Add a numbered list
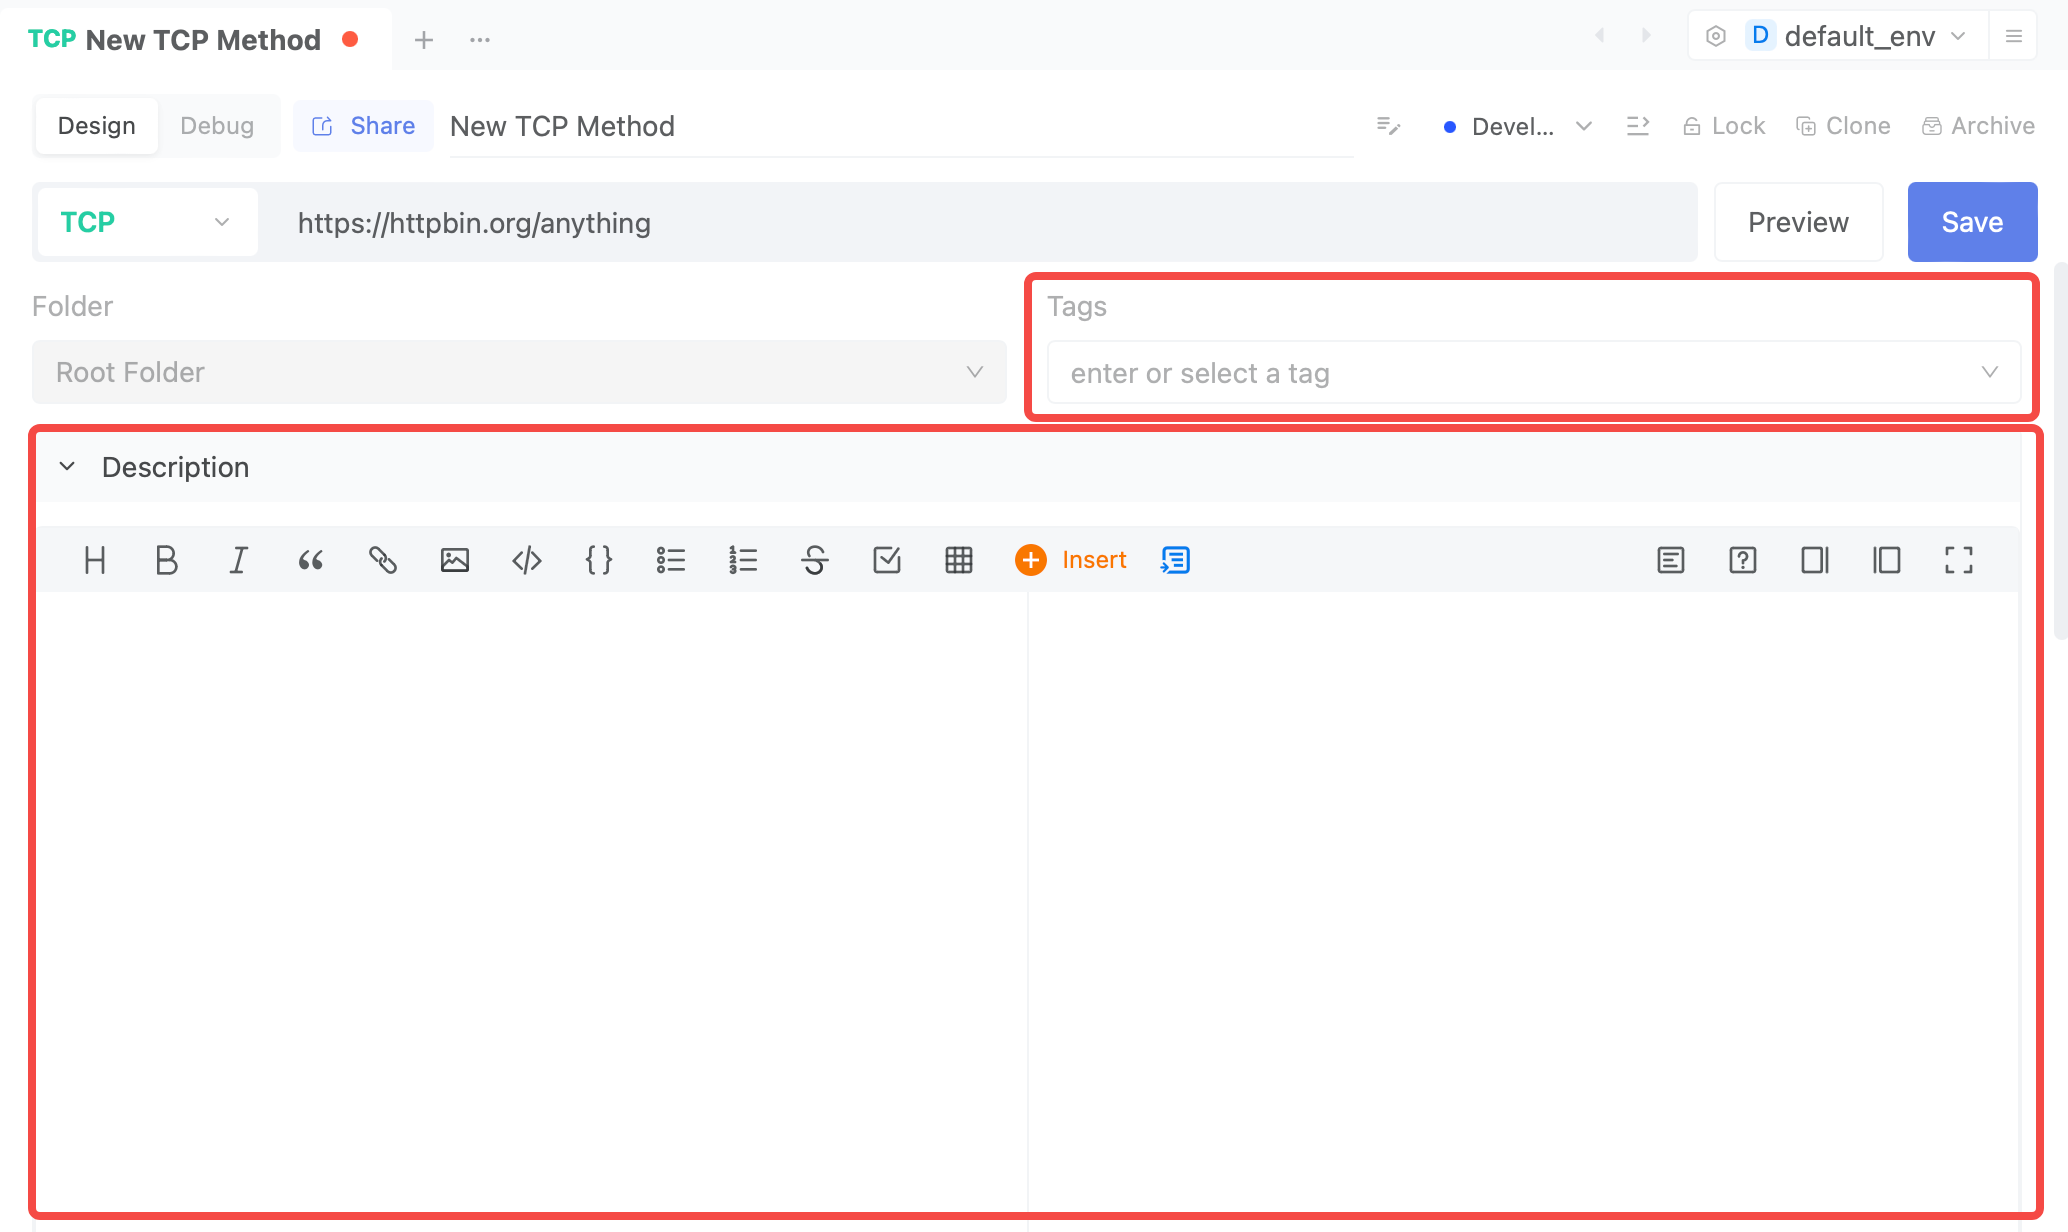 point(743,560)
